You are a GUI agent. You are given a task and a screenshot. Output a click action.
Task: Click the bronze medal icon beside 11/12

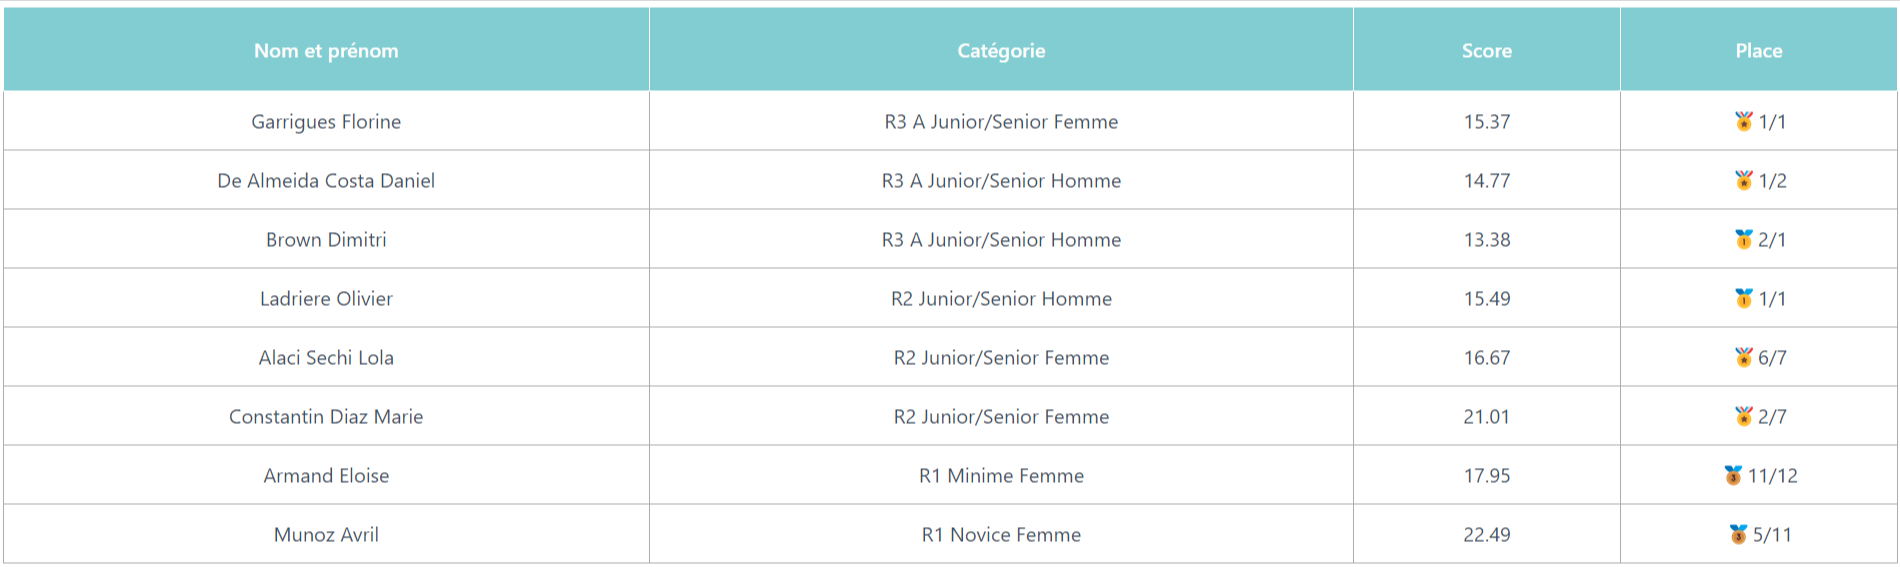1733,475
